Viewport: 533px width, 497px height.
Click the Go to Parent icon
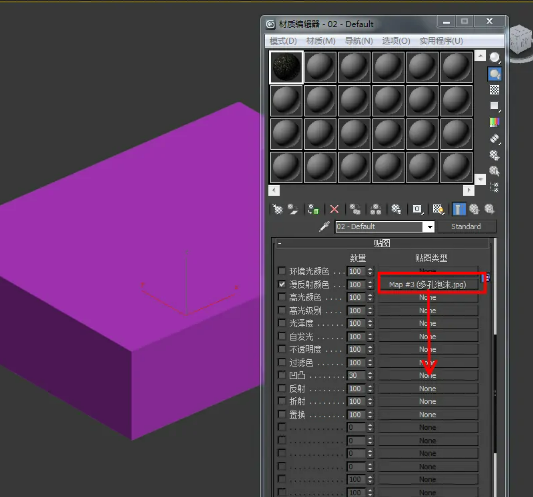coord(474,209)
